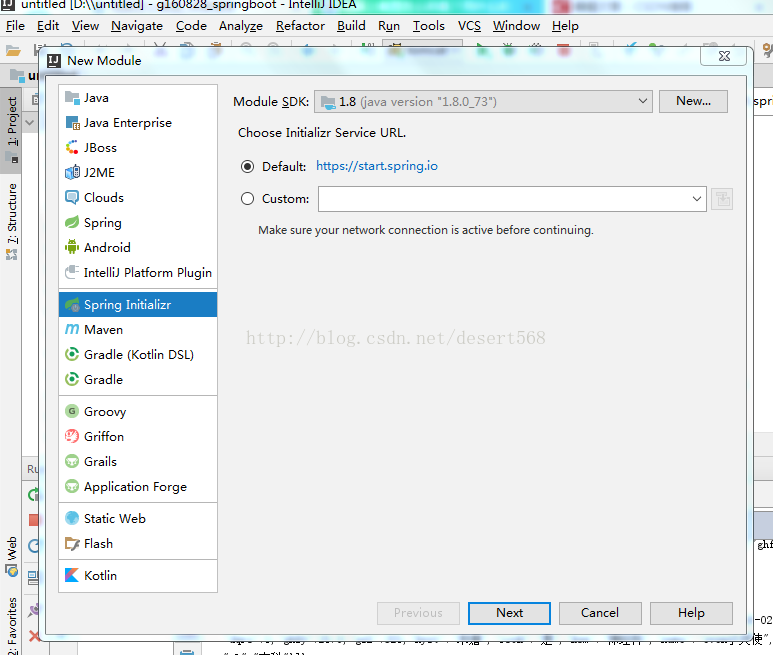Select the "Spring Initializr" list entry text
773x655 pixels.
click(x=127, y=305)
